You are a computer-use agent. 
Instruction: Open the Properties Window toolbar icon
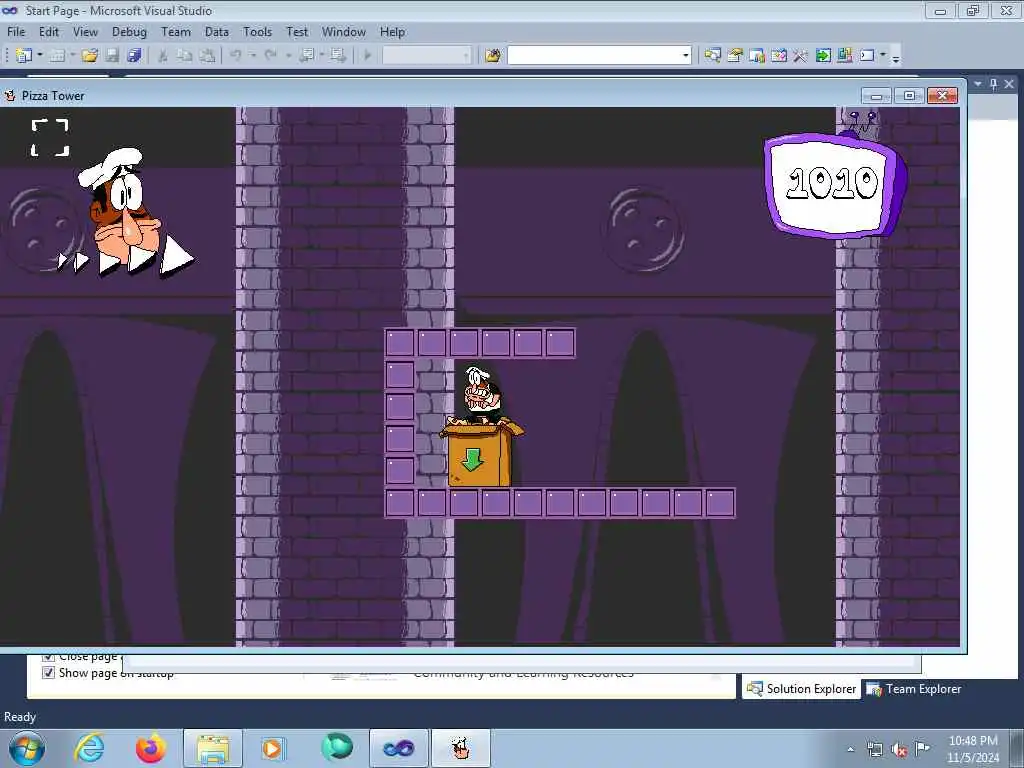[x=735, y=56]
